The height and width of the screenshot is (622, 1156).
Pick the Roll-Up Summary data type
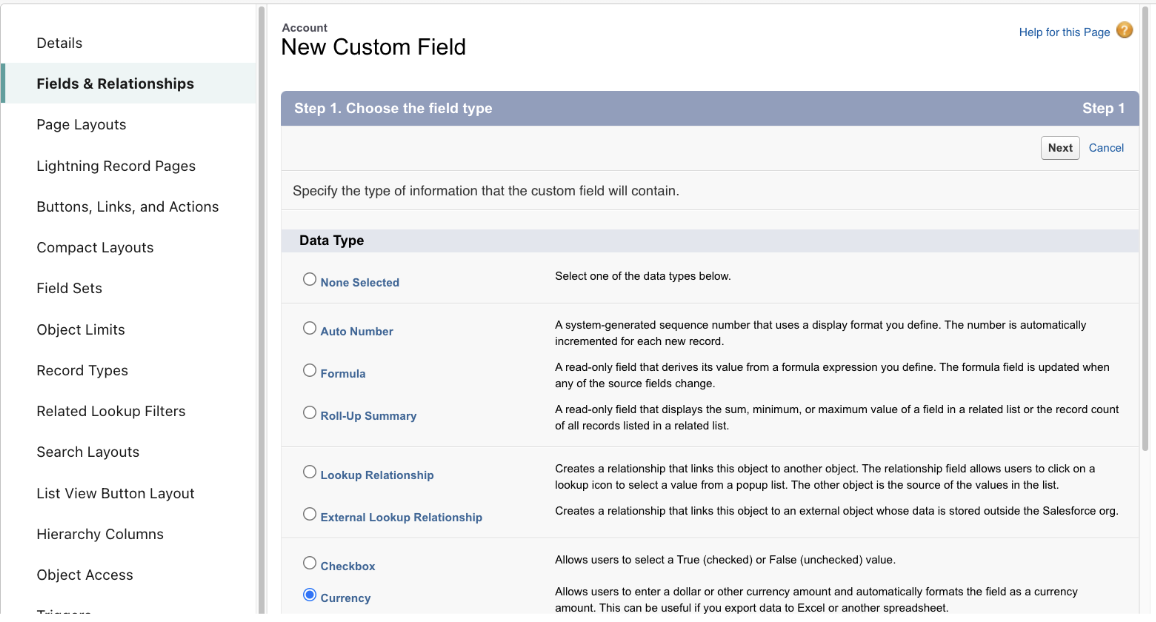pyautogui.click(x=310, y=413)
